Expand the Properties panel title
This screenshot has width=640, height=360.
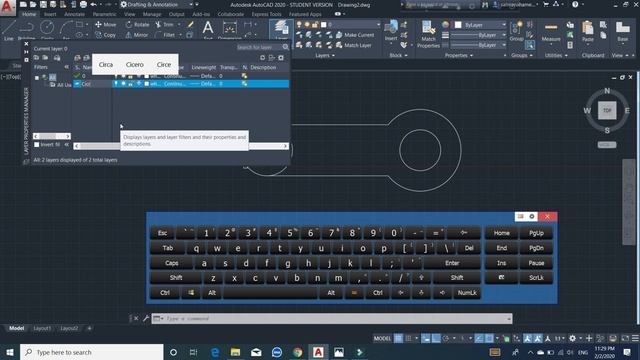coord(459,55)
